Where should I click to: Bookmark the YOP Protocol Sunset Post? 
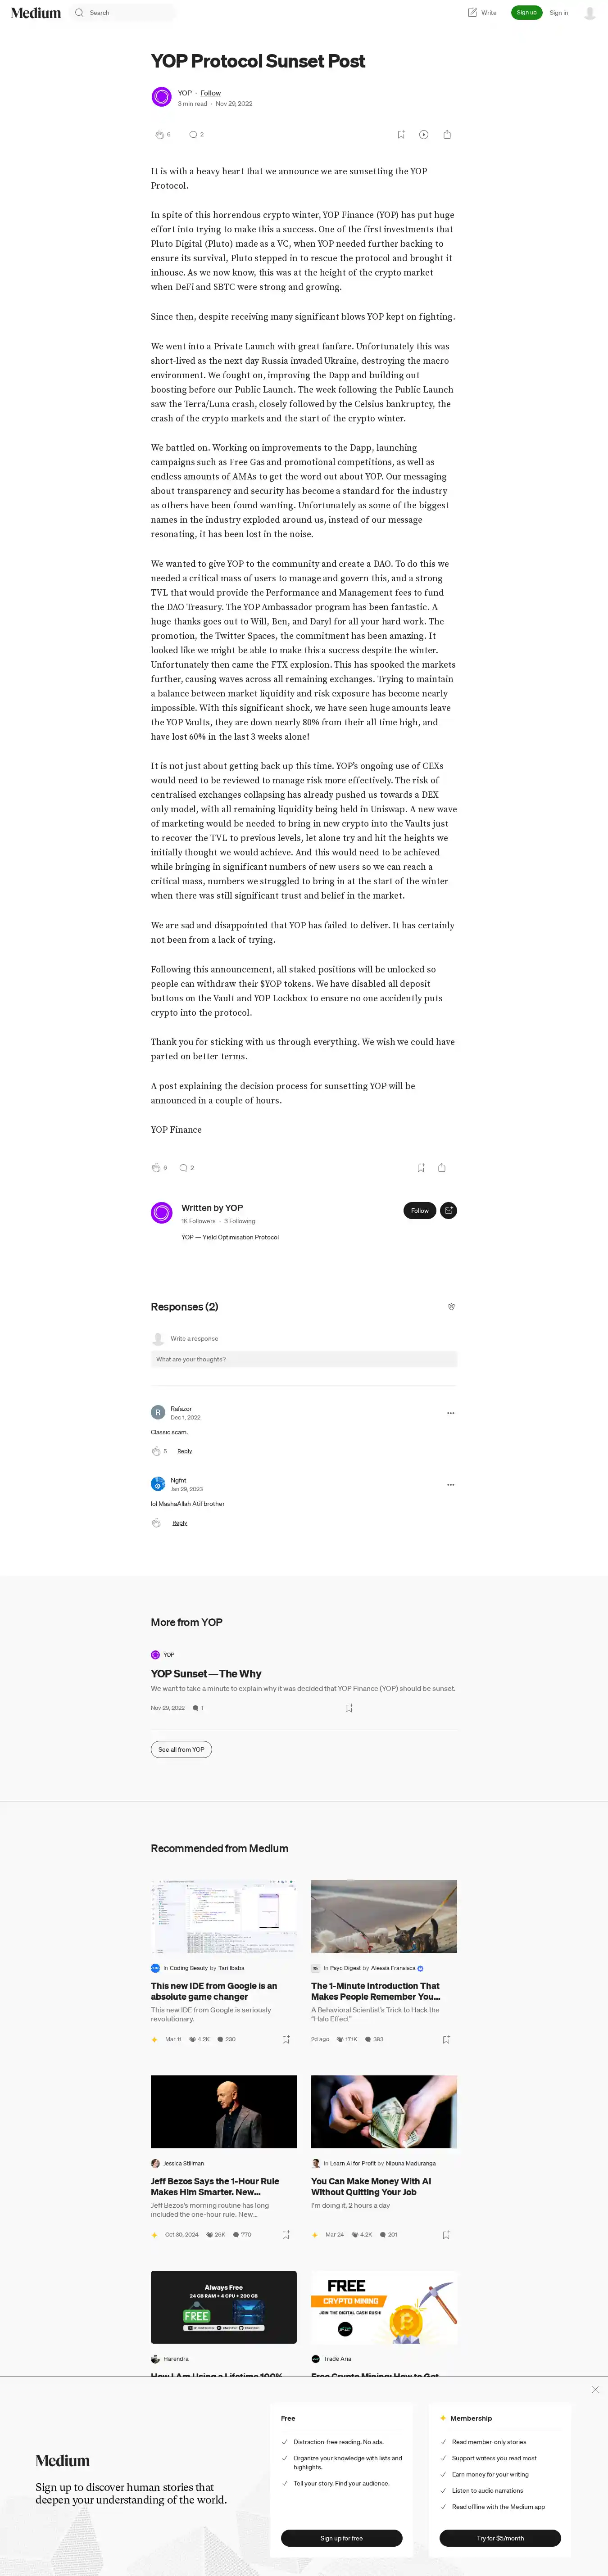tap(401, 134)
